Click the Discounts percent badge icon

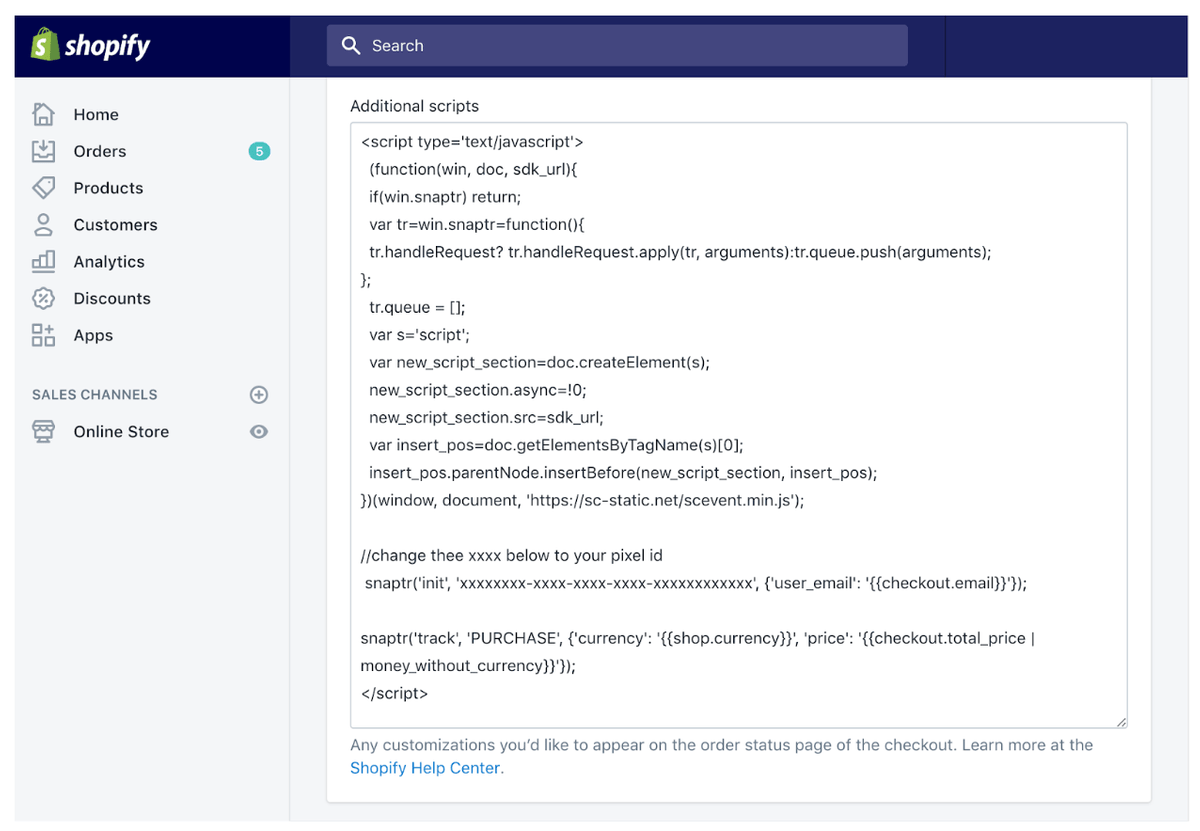click(43, 298)
